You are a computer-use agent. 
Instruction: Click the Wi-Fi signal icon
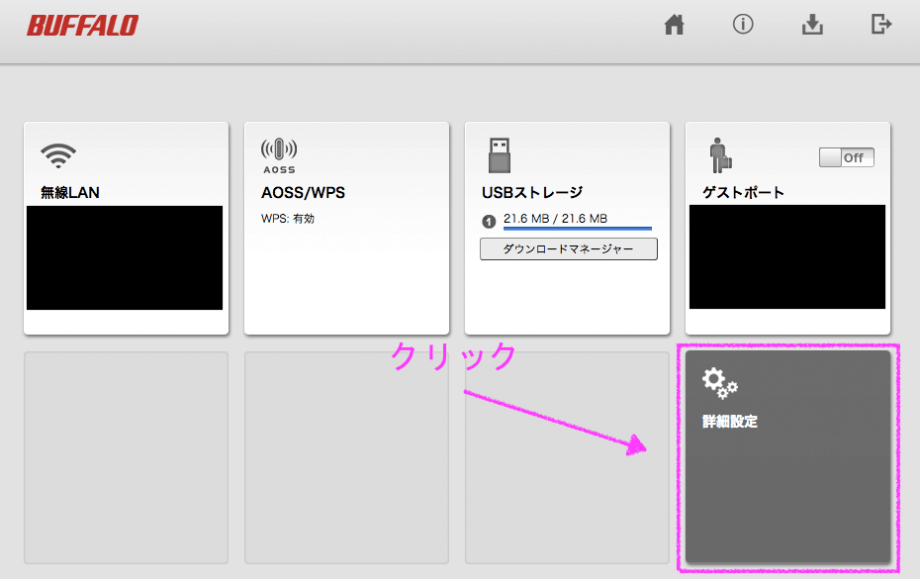coord(58,155)
